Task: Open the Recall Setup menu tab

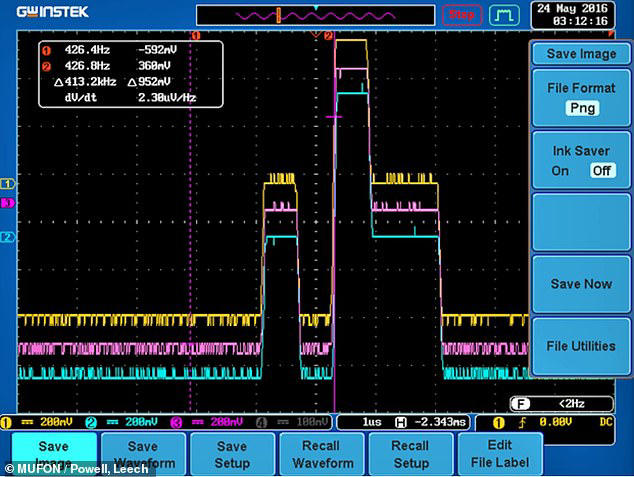Action: [x=411, y=454]
